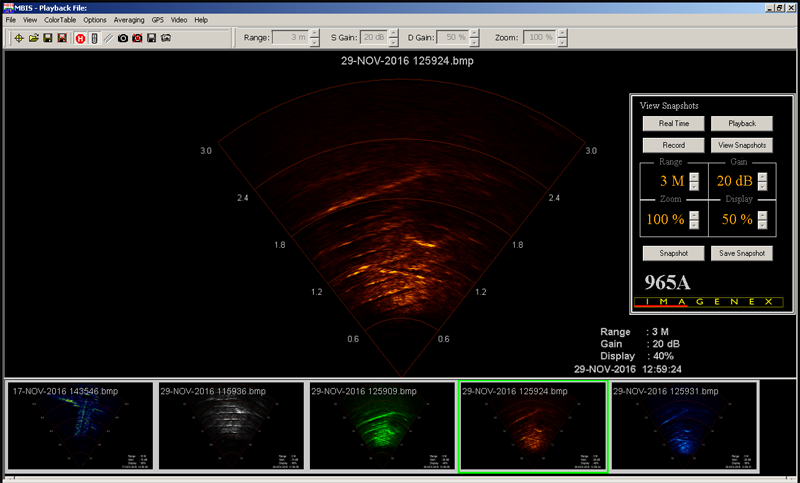Open a file with the folder icon
Screen dimensions: 800x483
click(x=33, y=38)
